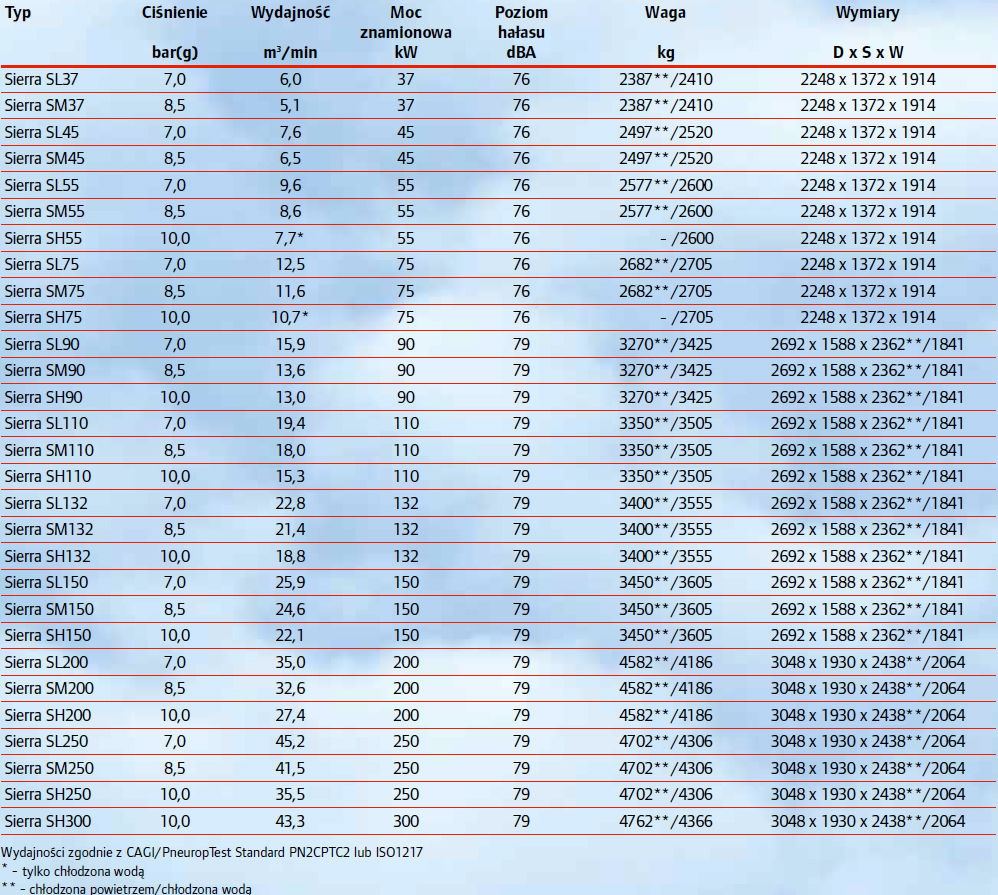Select the 'Sierra SH300' type cell
Screen dimensions: 998x895
[48, 821]
